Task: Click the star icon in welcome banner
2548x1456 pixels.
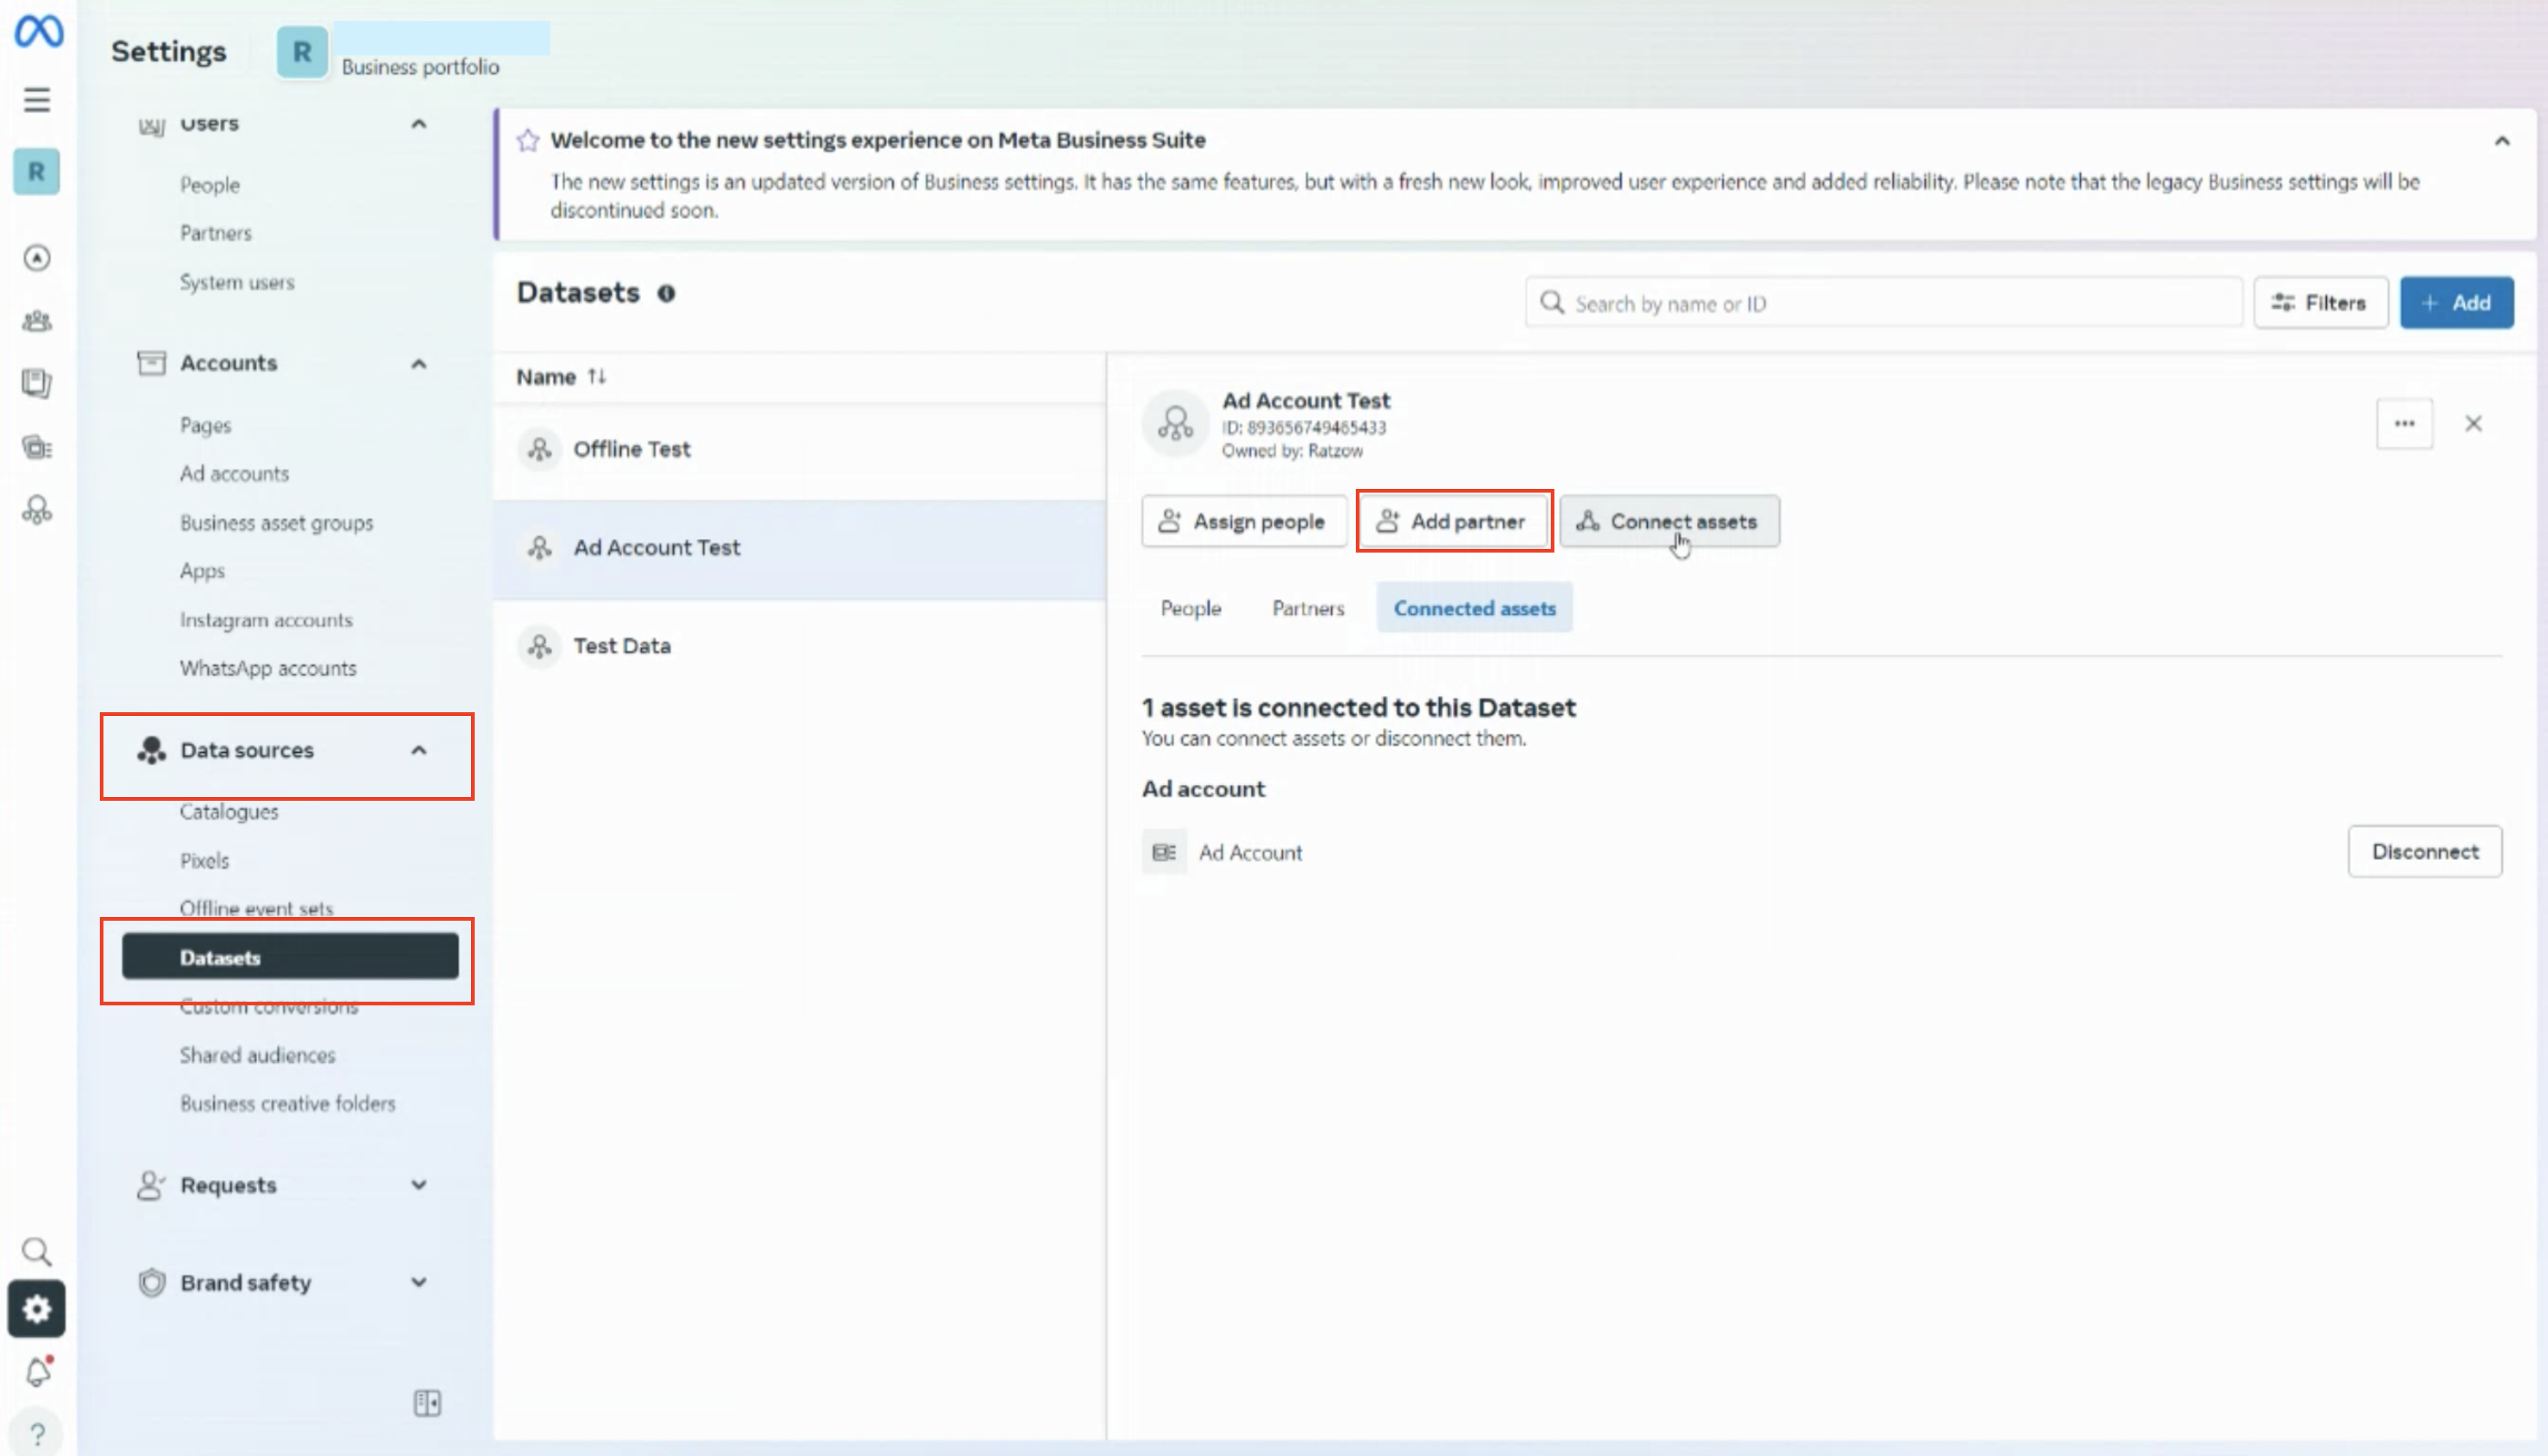Action: click(x=528, y=140)
